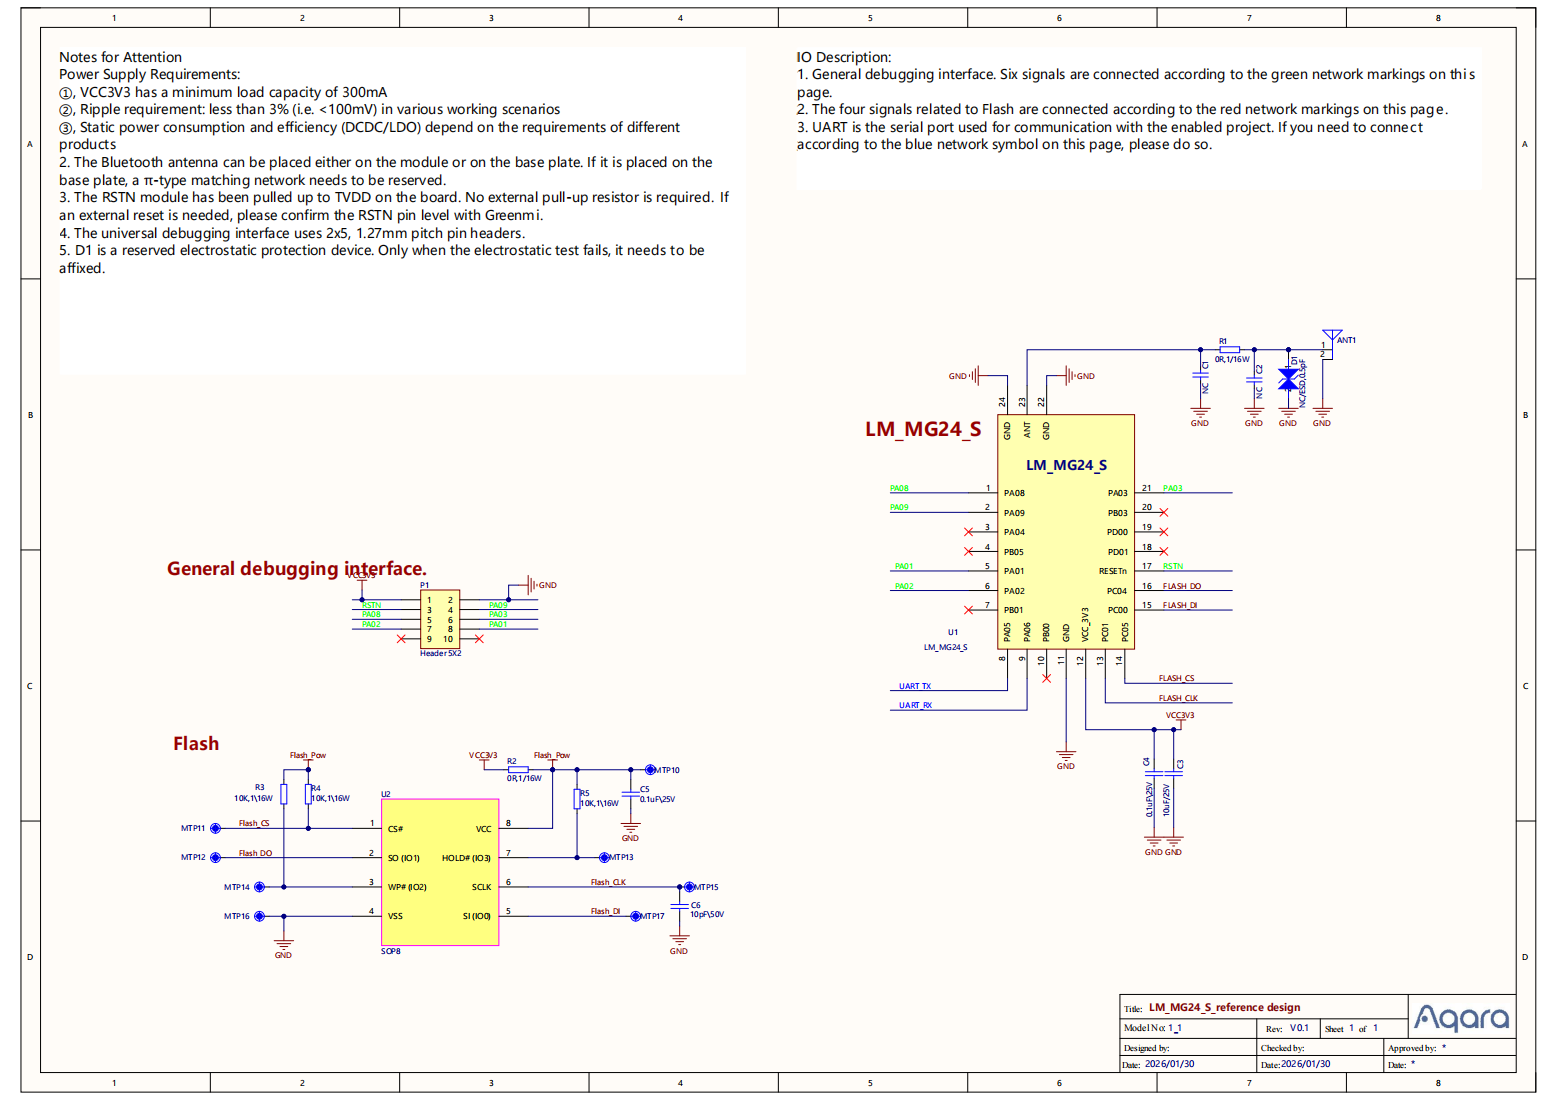Select VCC_3V3 pin name on U1
1559x1102 pixels.
click(x=1085, y=624)
